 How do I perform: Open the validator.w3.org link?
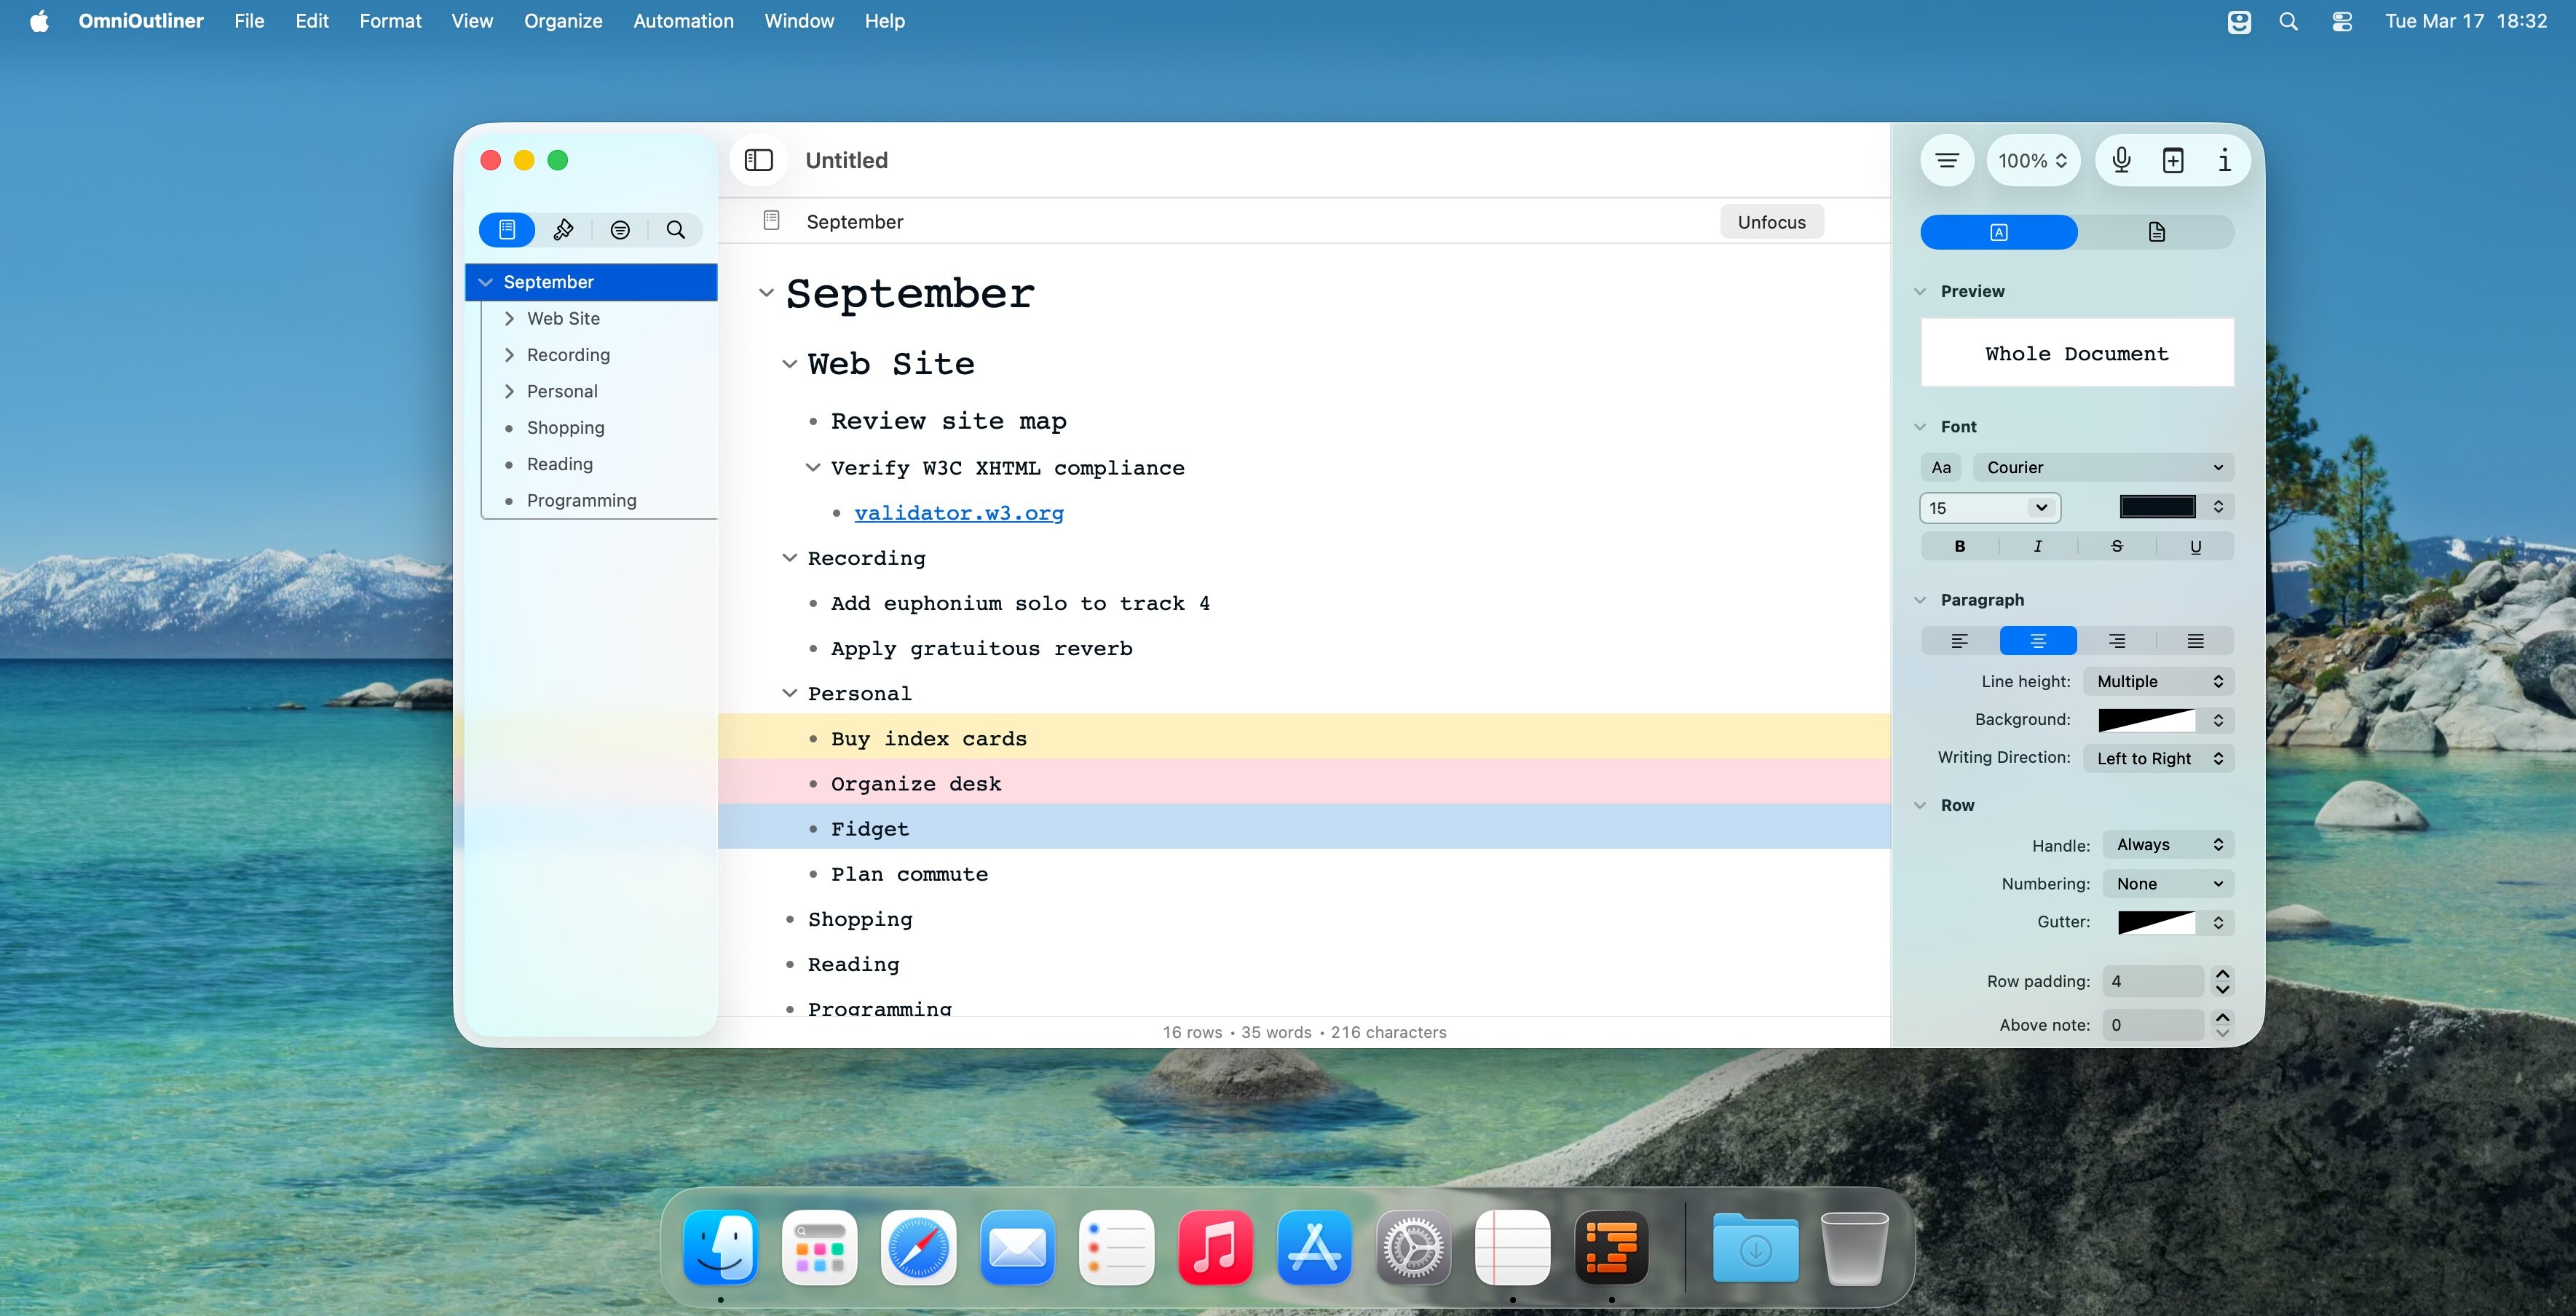pyautogui.click(x=958, y=513)
